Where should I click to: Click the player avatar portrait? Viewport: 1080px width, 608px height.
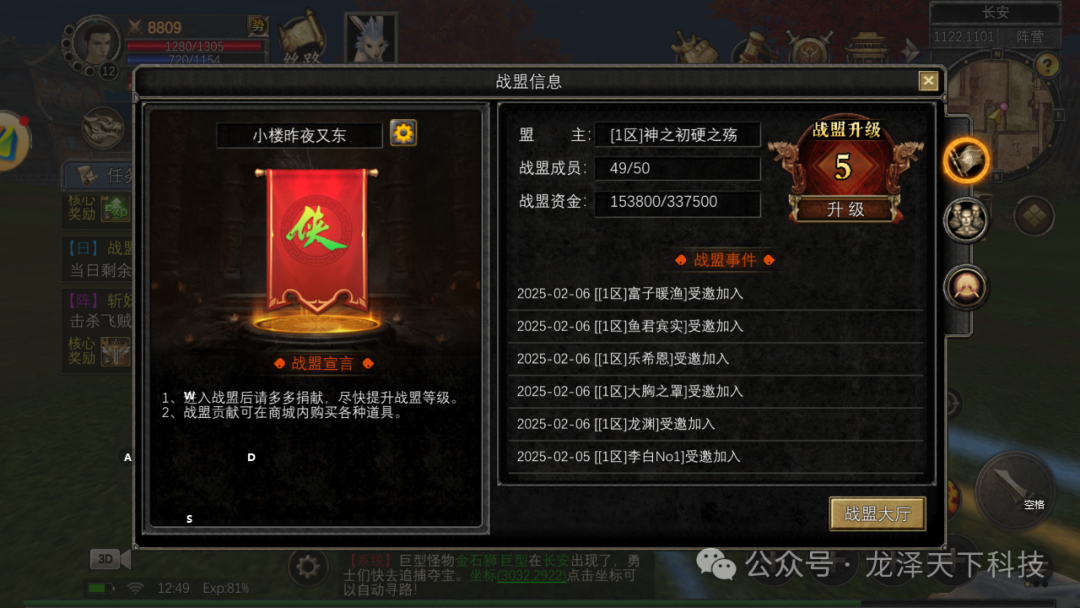pos(95,45)
